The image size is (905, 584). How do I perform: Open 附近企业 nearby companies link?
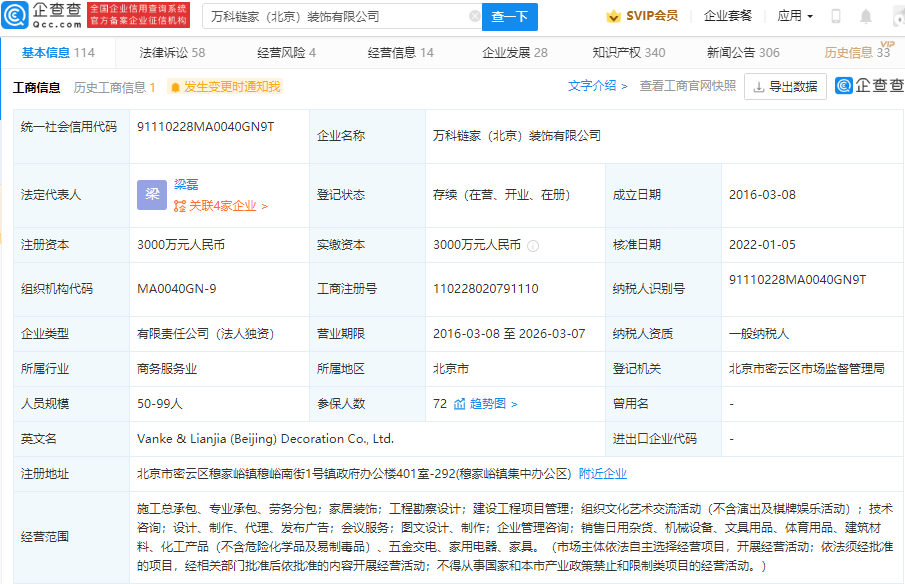tap(603, 473)
